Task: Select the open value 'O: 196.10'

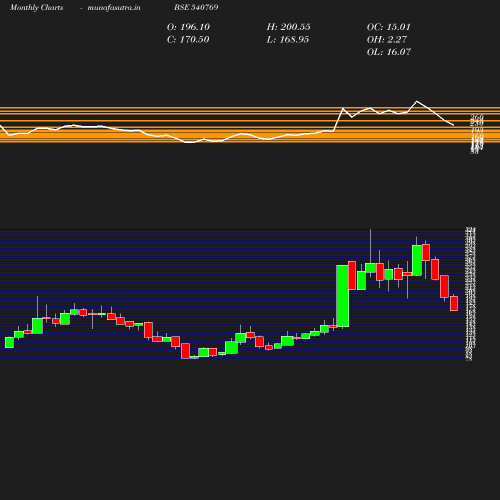Action: point(188,27)
